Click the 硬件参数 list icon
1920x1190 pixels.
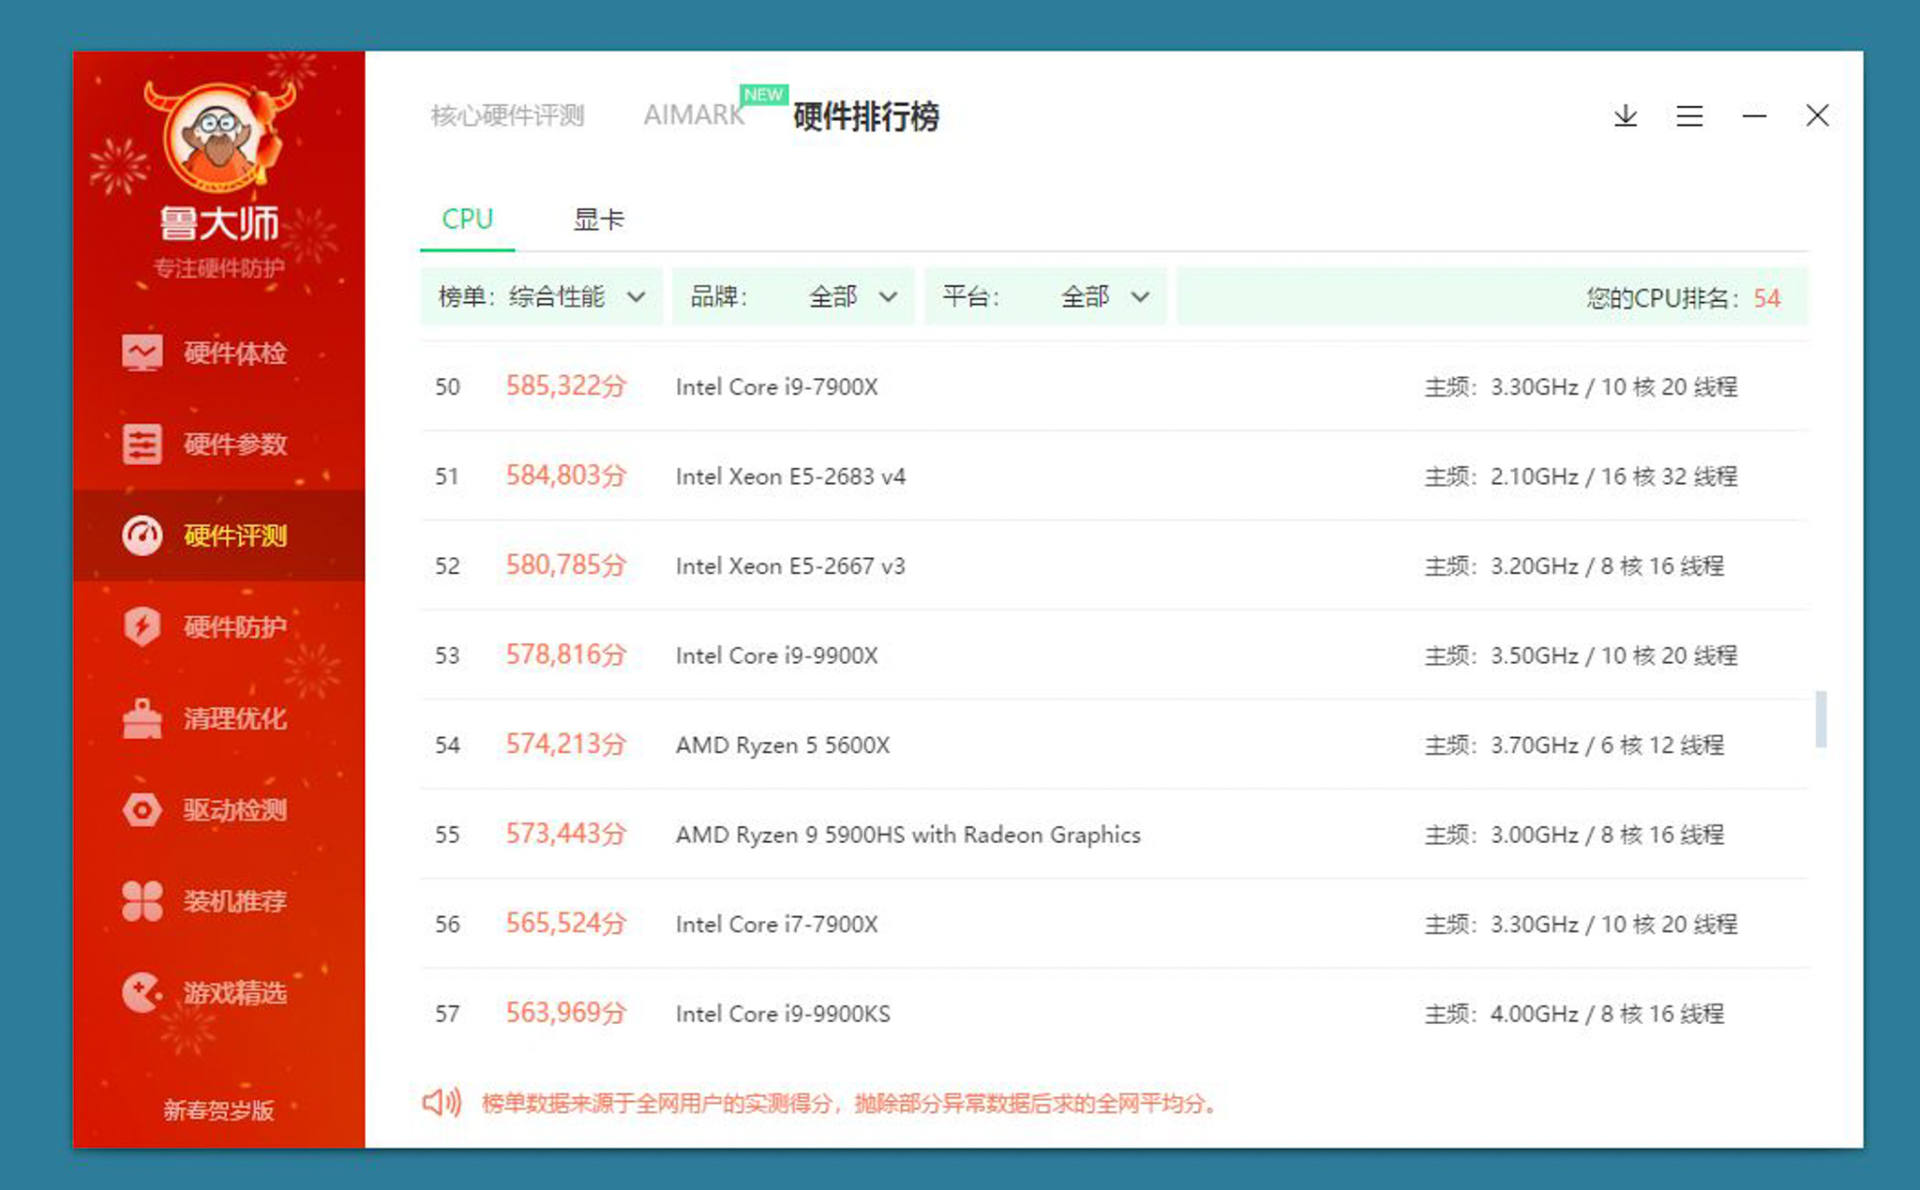[x=142, y=444]
